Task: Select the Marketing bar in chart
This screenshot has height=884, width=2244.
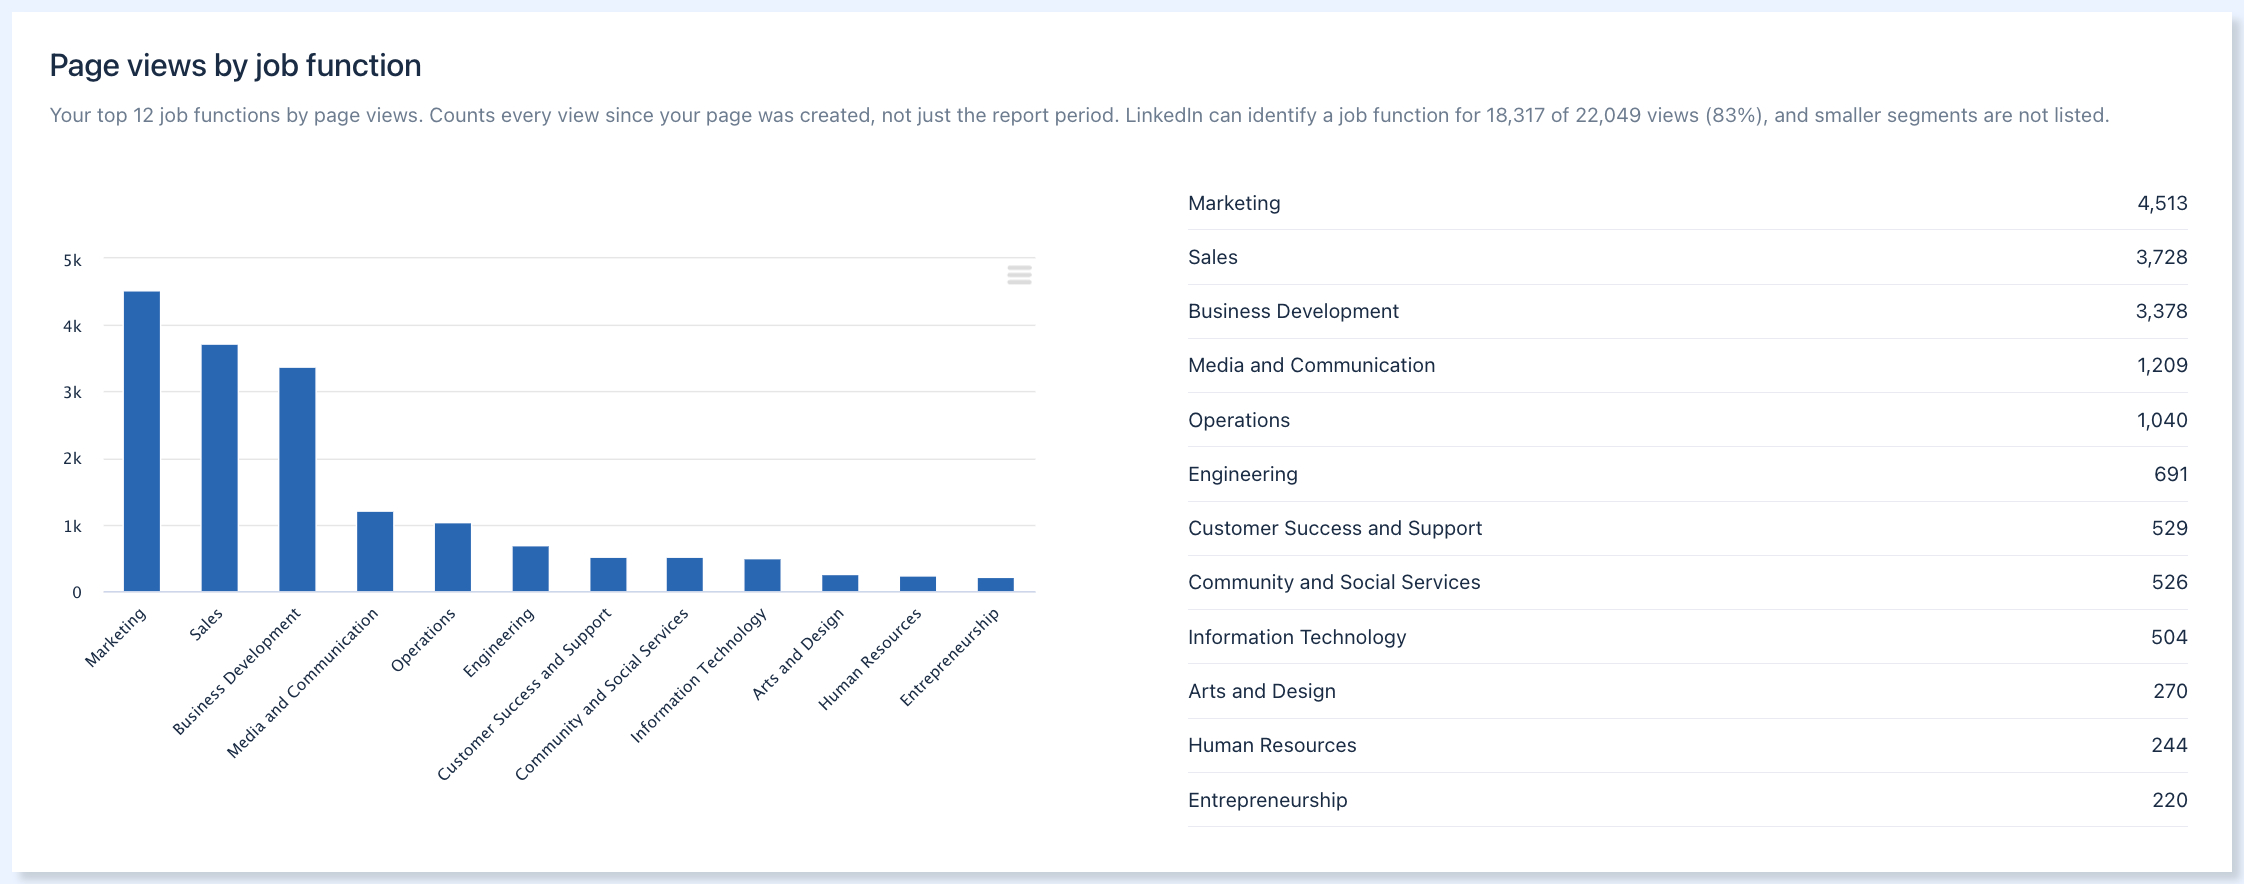Action: [142, 442]
